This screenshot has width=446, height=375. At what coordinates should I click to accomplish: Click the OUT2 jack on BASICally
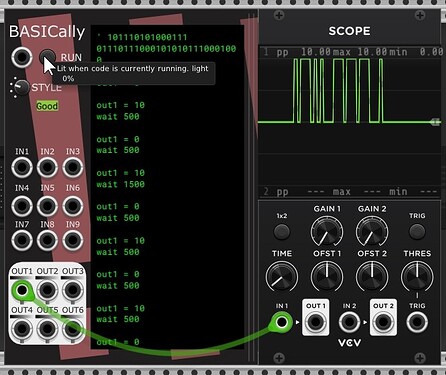(x=47, y=290)
